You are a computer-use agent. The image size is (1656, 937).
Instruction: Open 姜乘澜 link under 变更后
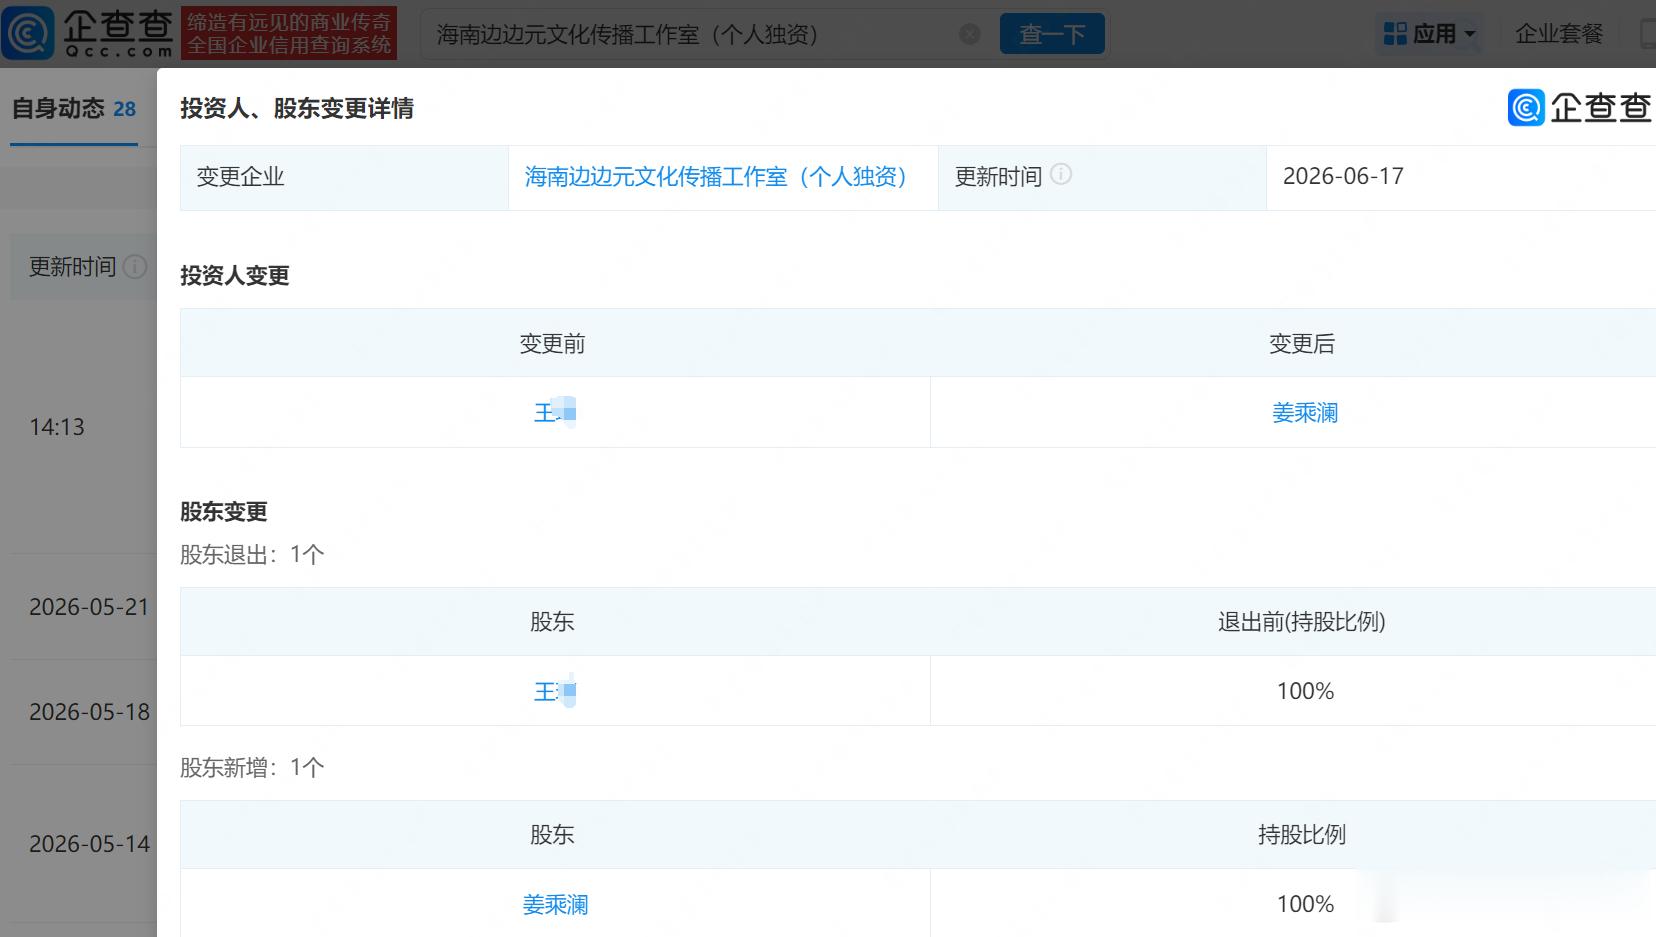click(x=1305, y=413)
